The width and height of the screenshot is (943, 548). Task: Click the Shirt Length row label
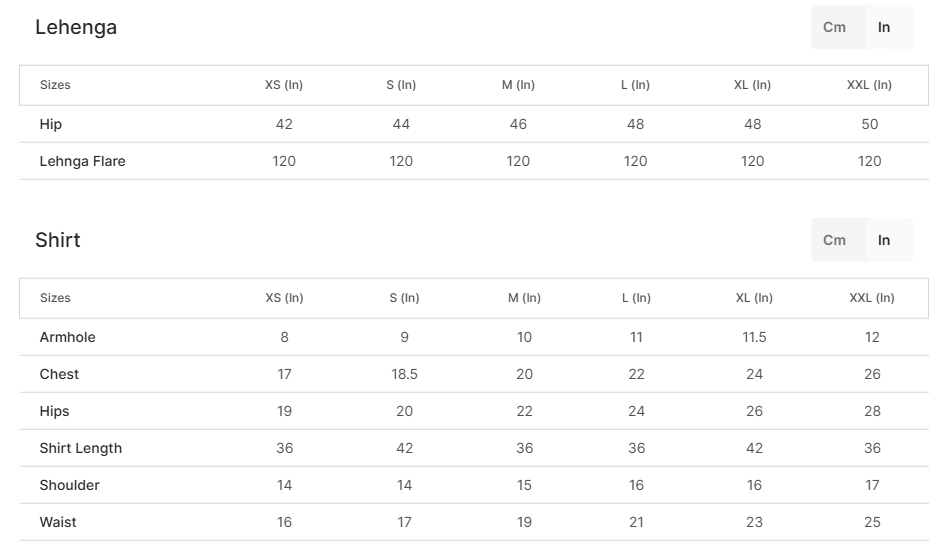pyautogui.click(x=81, y=448)
